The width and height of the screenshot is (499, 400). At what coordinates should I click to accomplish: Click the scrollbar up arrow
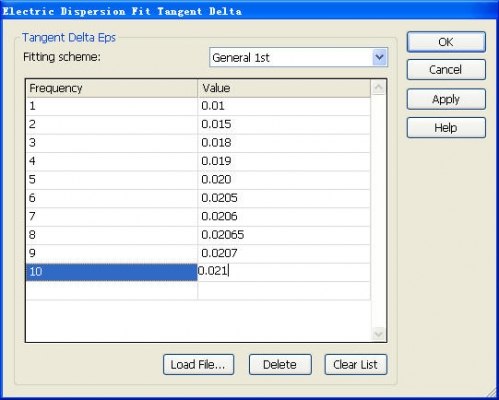378,88
